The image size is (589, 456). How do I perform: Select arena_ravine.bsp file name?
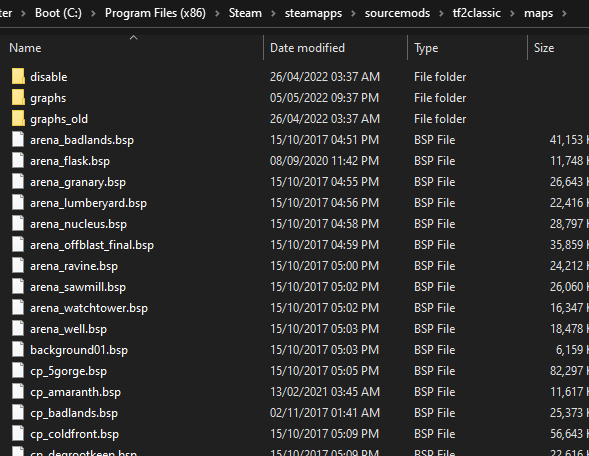coord(74,266)
